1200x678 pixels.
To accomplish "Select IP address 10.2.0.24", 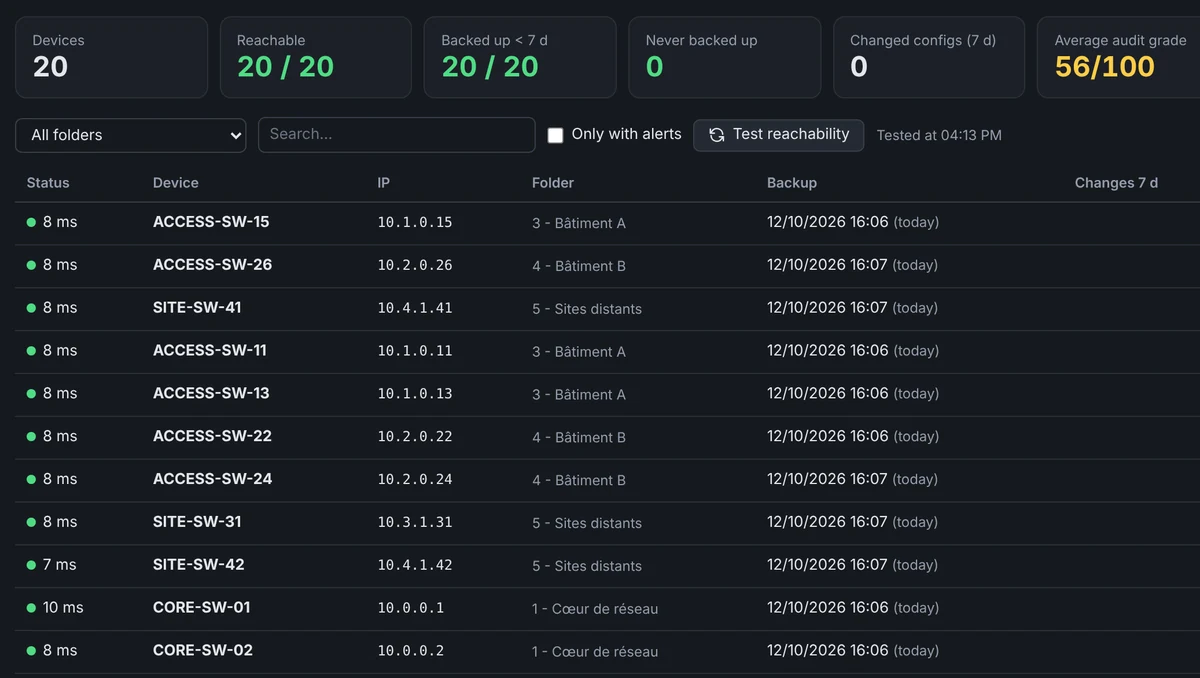I will (x=415, y=479).
